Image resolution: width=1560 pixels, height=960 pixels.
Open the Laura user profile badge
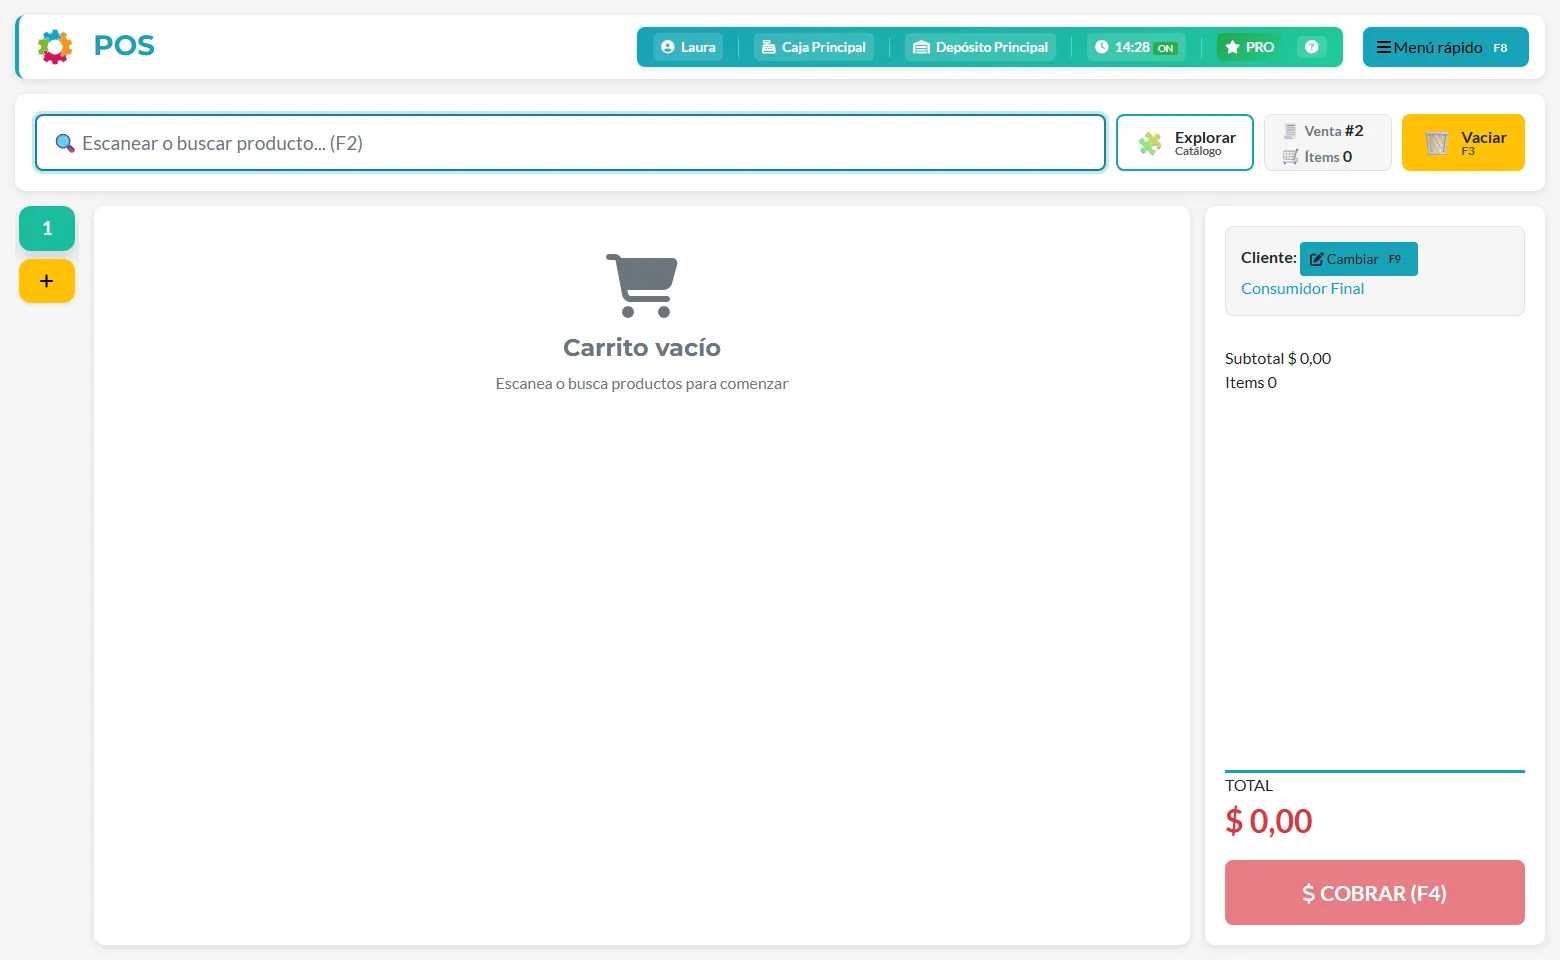pyautogui.click(x=688, y=47)
